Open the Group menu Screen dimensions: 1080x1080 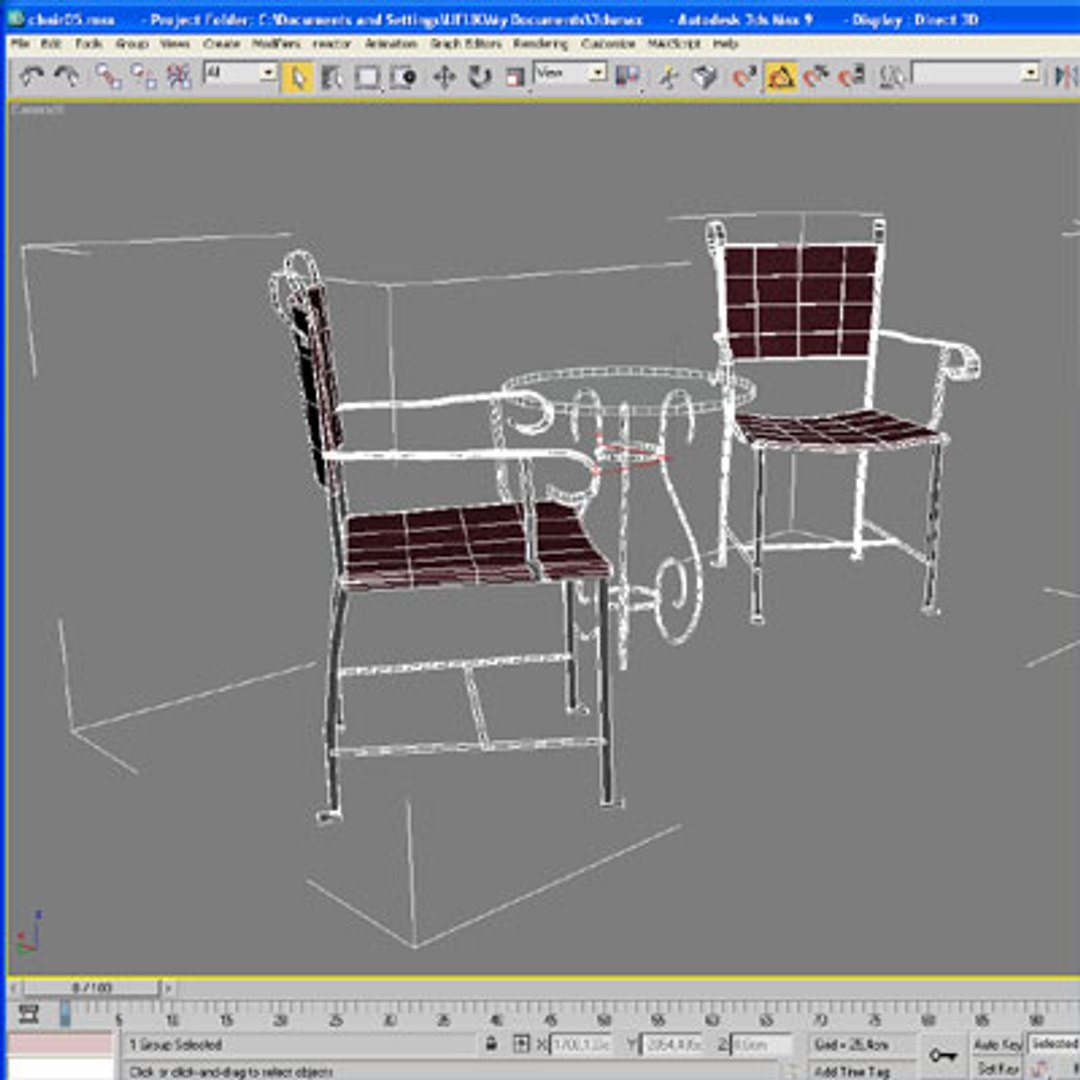(x=132, y=43)
